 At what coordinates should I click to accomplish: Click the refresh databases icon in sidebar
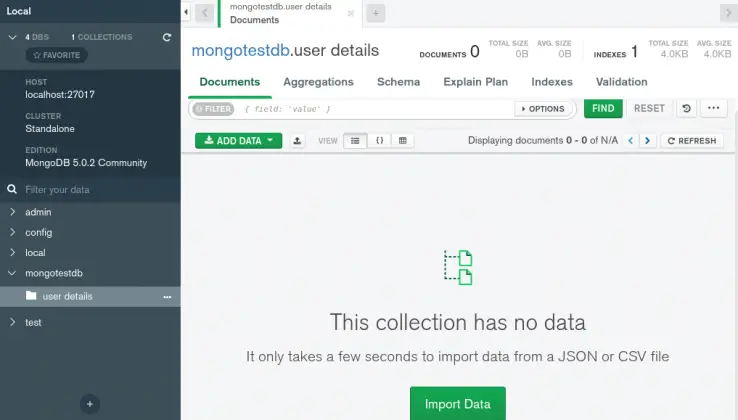(167, 37)
